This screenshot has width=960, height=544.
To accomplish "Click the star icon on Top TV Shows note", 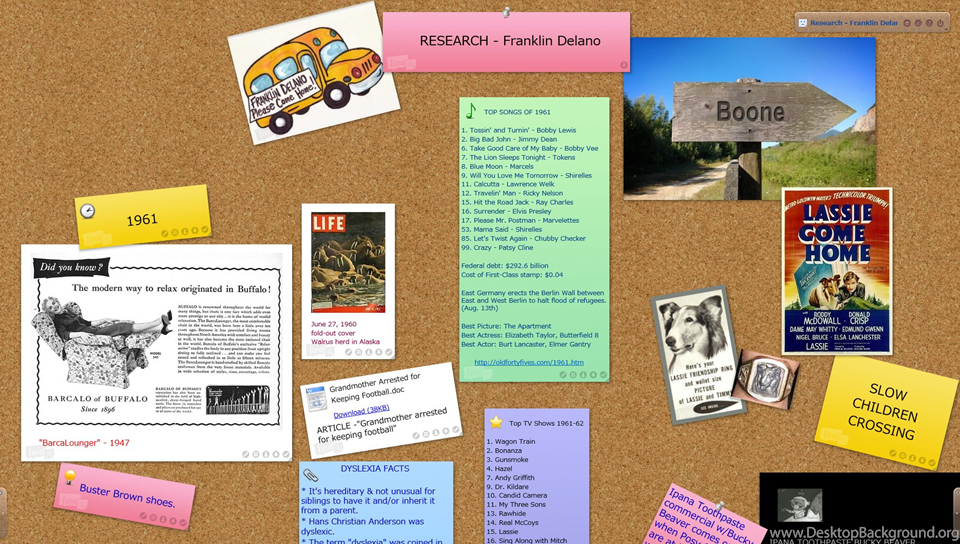I will (x=496, y=422).
